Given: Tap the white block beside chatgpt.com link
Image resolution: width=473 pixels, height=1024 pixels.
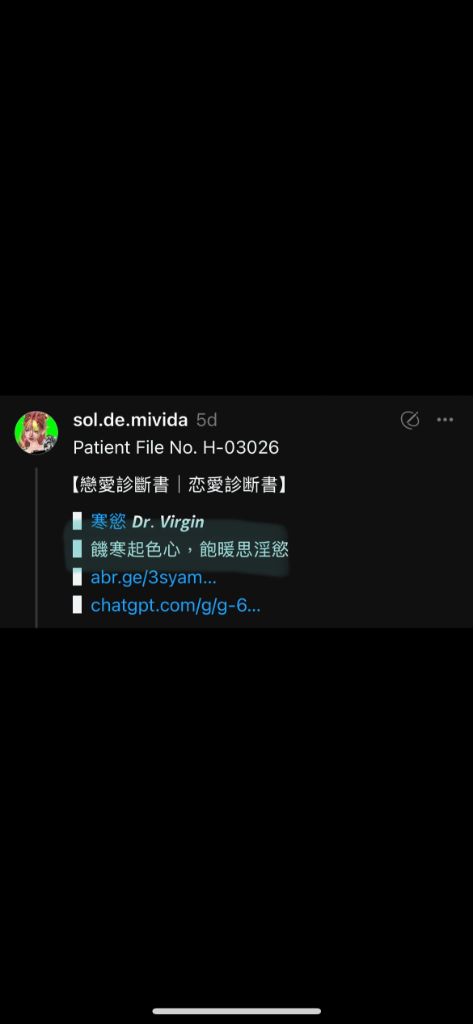Looking at the screenshot, I should (x=77, y=605).
